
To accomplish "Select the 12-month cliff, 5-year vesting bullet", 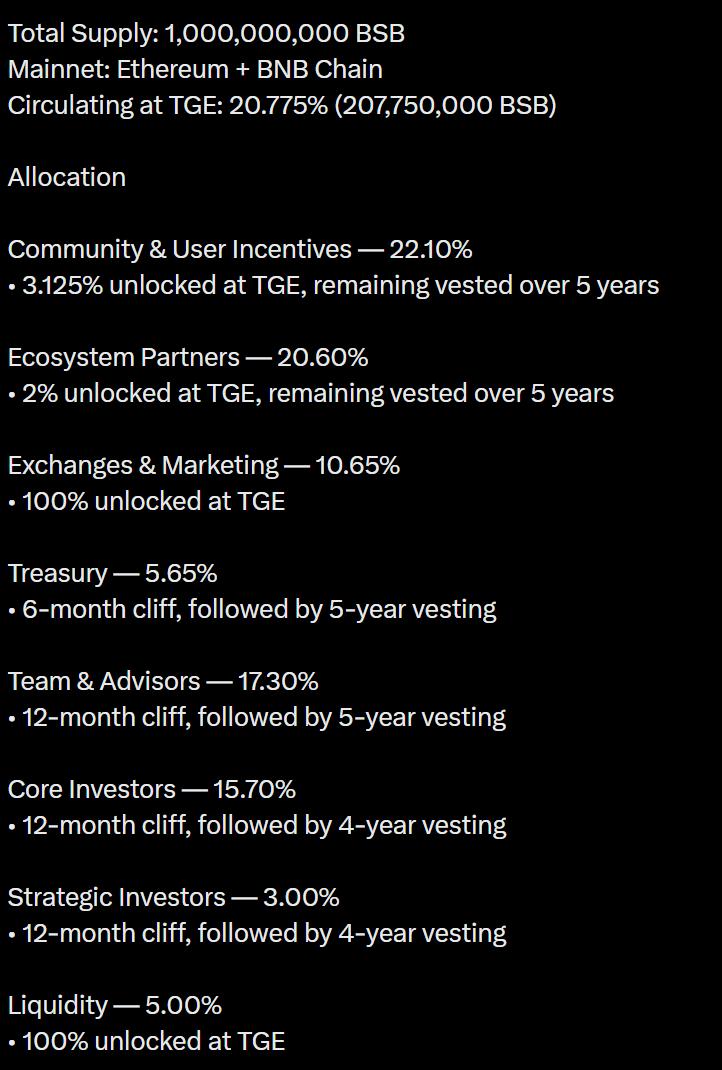I will 257,717.
